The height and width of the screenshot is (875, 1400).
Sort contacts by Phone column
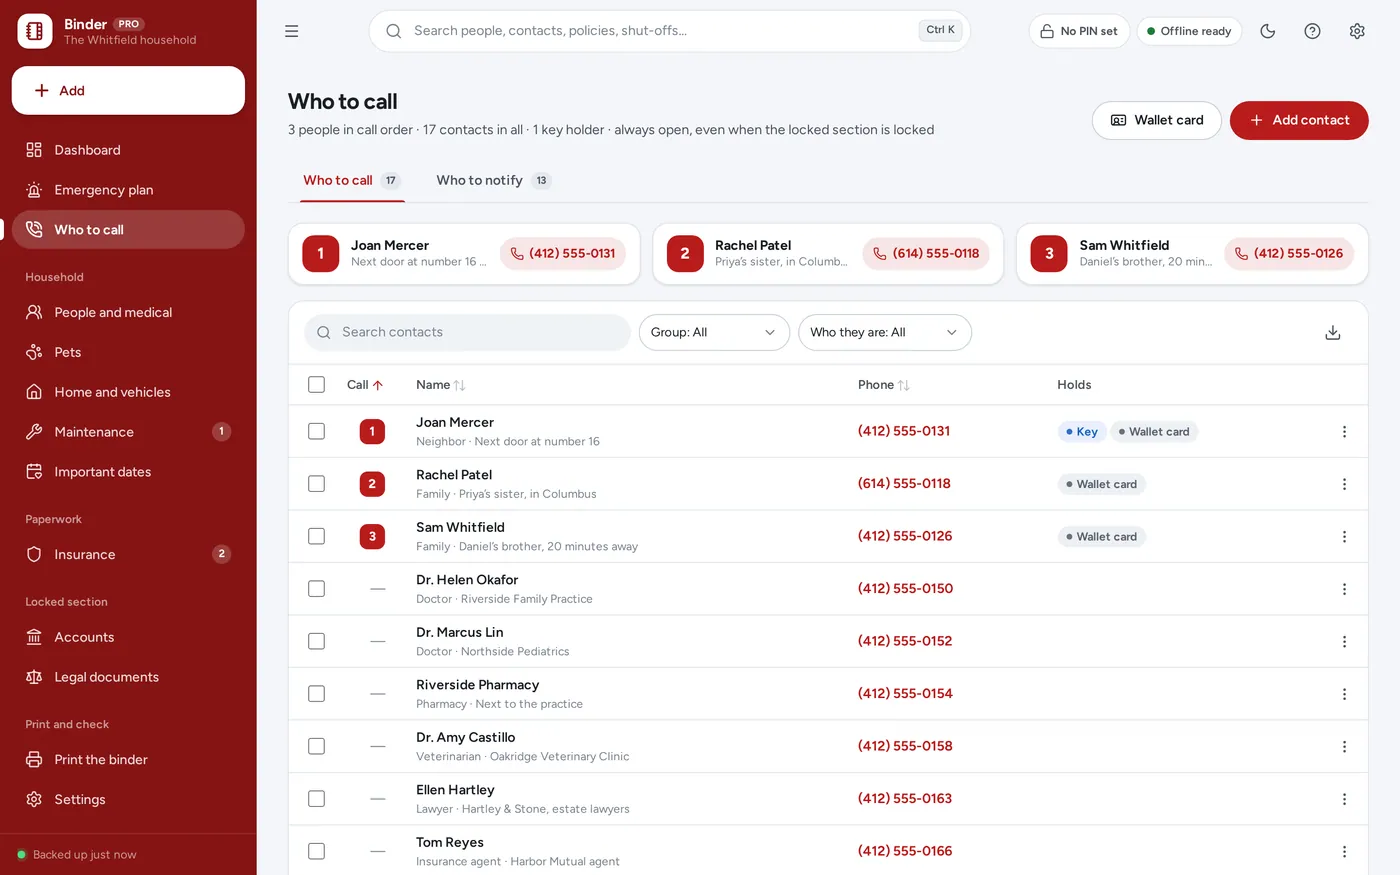884,385
